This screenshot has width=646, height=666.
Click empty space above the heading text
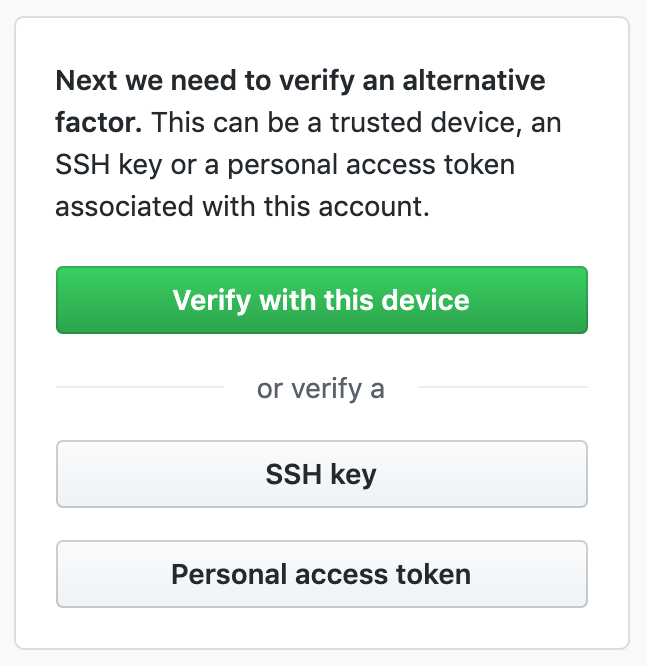pos(321,40)
